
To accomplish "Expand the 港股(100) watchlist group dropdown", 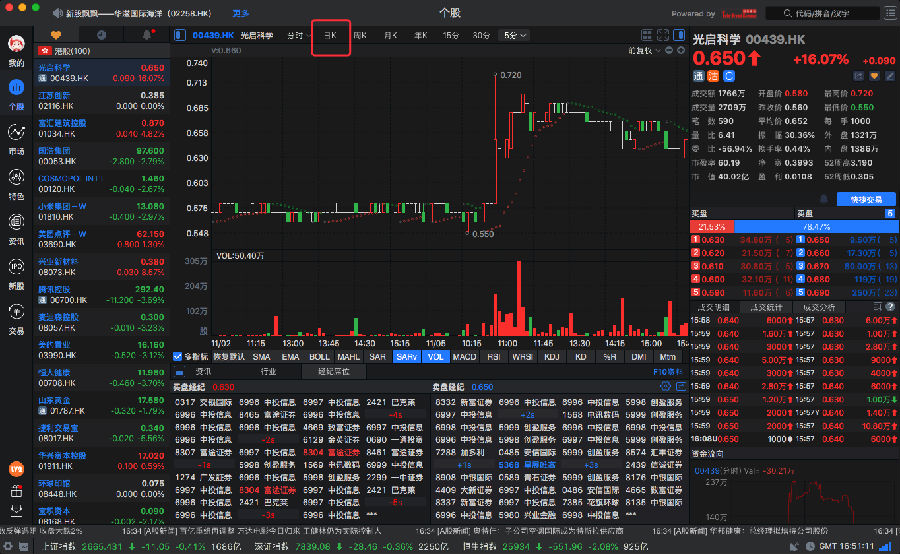I will (x=102, y=51).
